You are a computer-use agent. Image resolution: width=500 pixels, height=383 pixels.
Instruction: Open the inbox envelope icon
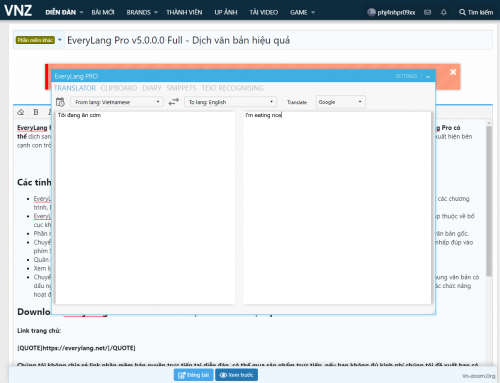(427, 12)
